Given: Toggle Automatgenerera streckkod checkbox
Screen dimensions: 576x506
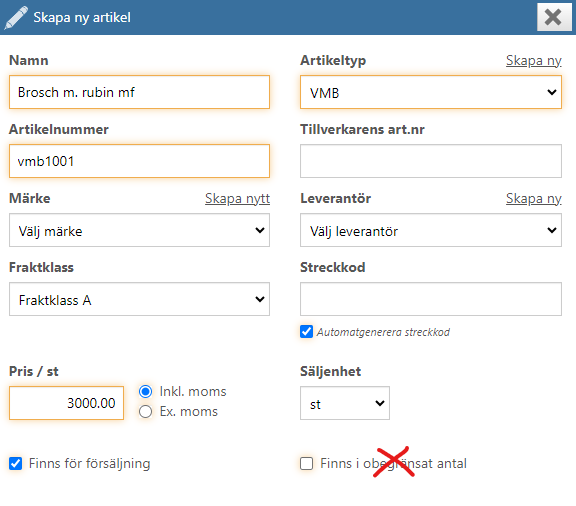Looking at the screenshot, I should (x=306, y=331).
